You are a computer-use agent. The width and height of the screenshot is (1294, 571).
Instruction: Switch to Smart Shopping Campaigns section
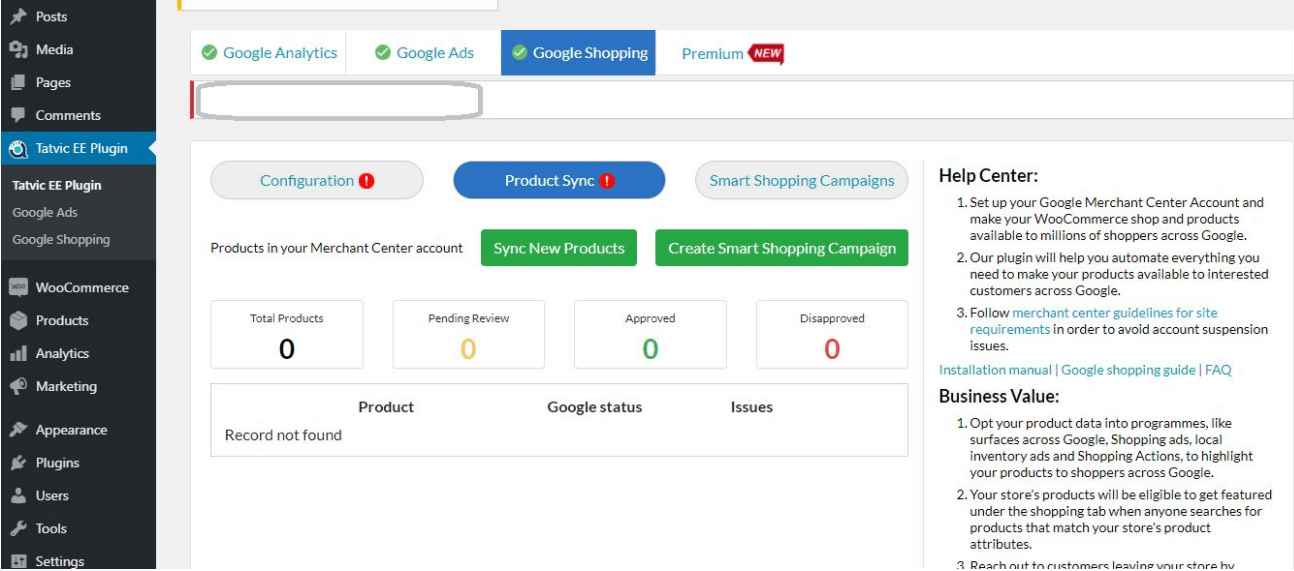pos(802,181)
